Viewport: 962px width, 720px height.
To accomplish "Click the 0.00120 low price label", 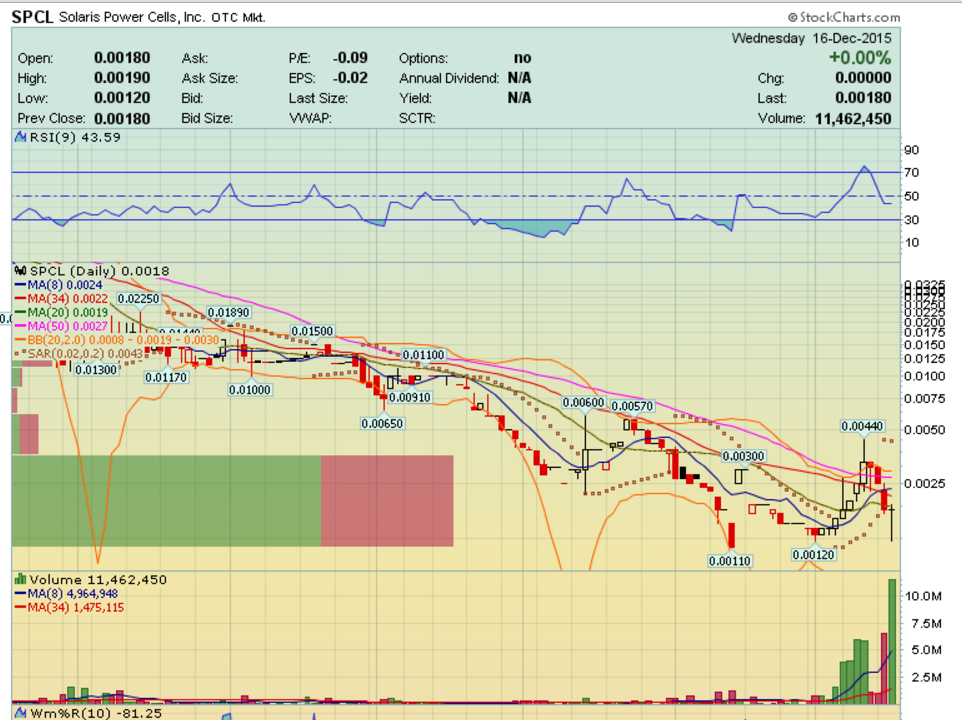I will [814, 554].
